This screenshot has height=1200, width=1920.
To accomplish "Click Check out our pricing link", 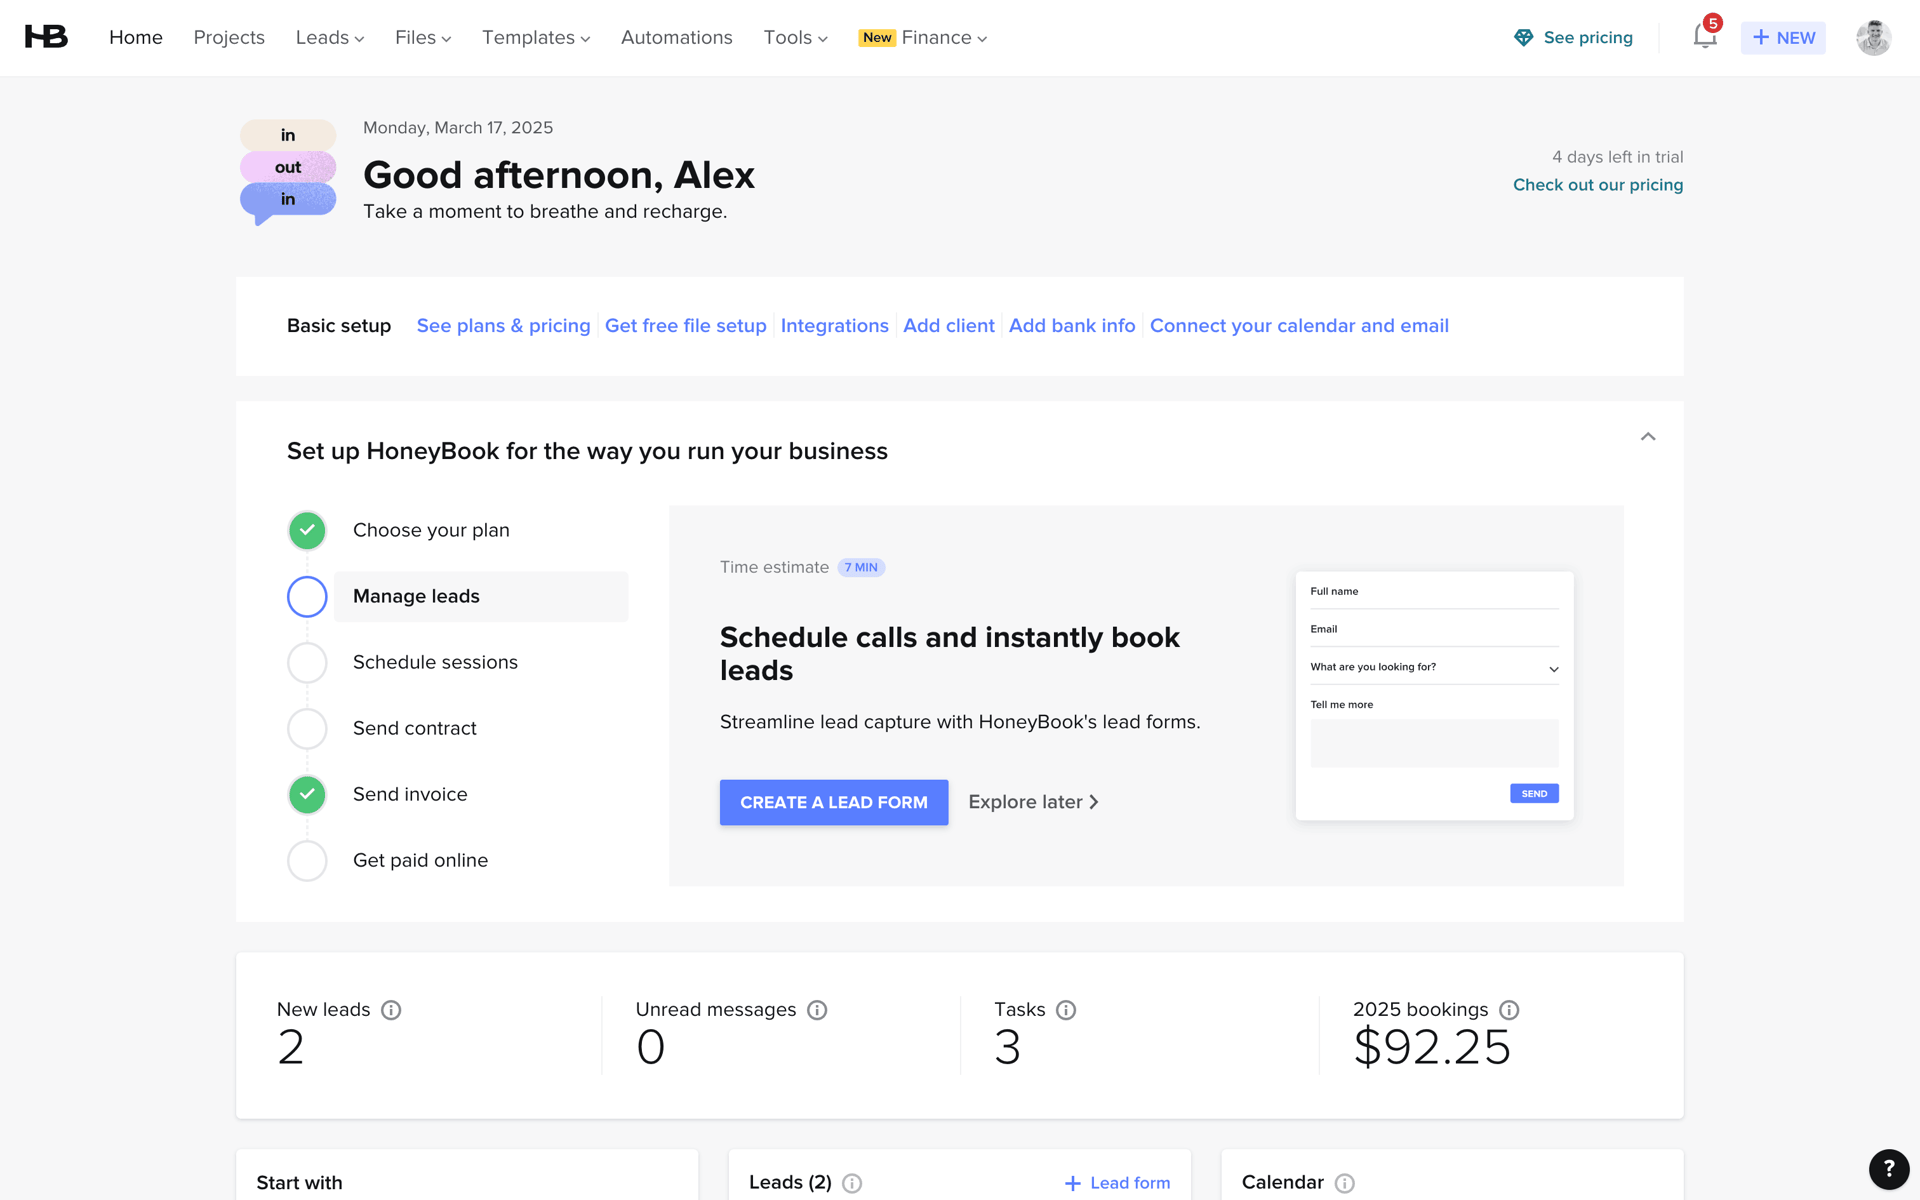I will 1598,185.
